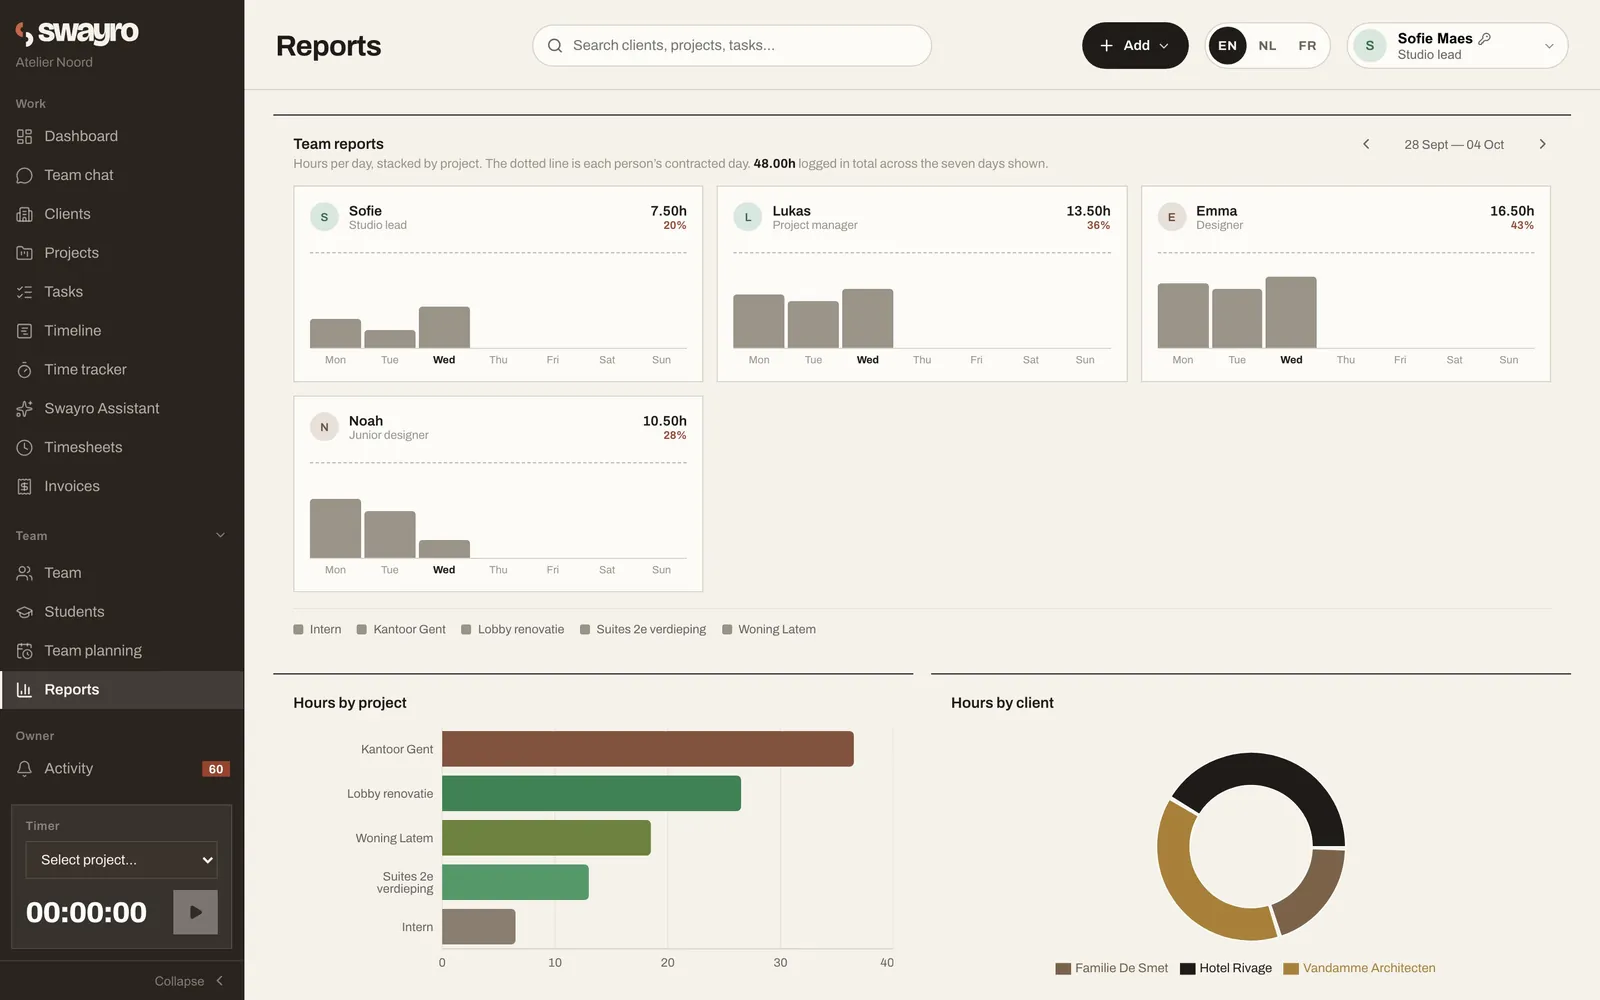Toggle the Intern legend entry
Viewport: 1600px width, 1000px height.
click(x=317, y=630)
